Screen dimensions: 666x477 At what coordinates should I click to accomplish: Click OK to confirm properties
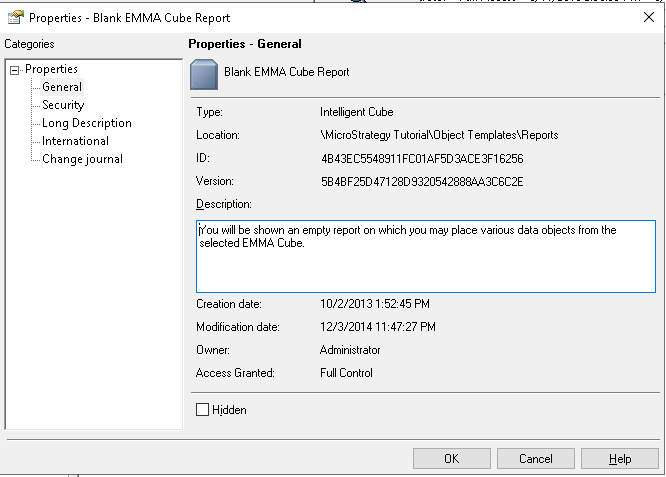(x=452, y=459)
